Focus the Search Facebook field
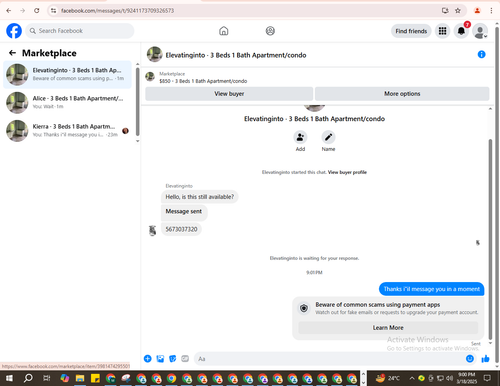Screen dimensions: 500x386 pyautogui.click(x=80, y=31)
